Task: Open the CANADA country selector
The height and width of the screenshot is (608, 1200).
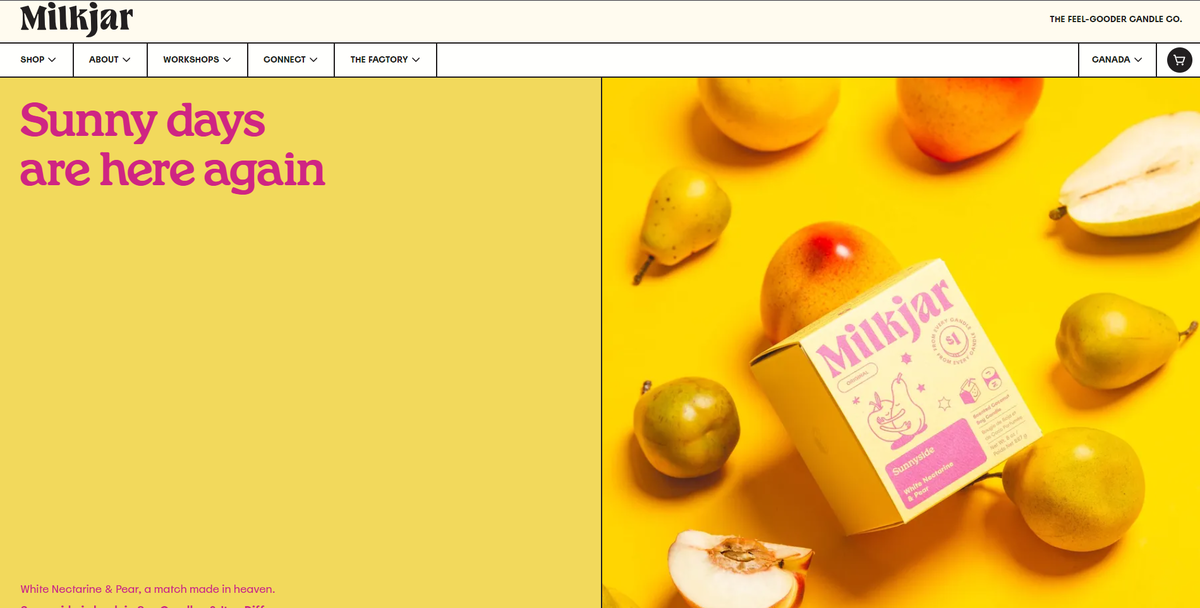Action: point(1116,60)
